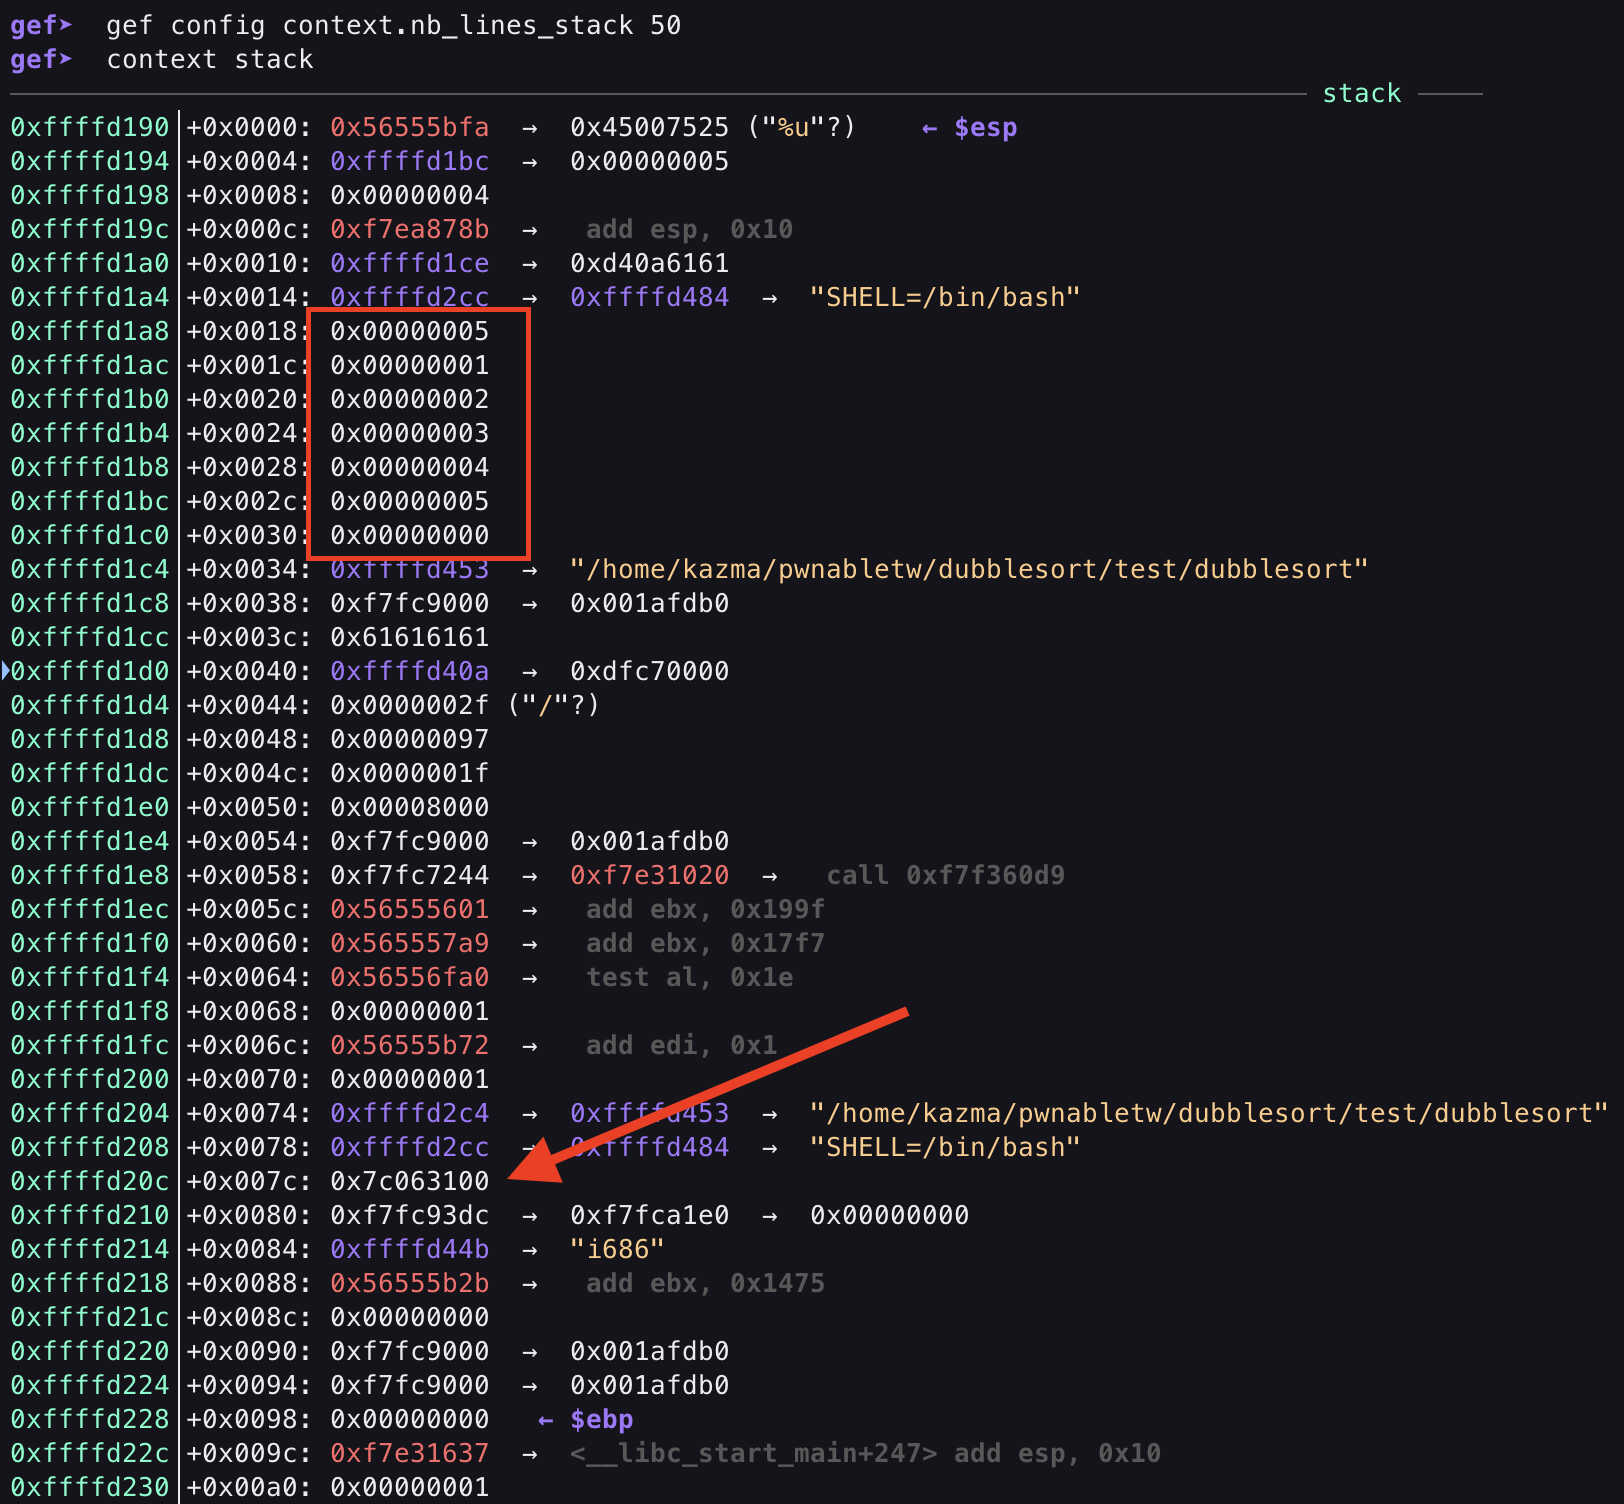Image resolution: width=1624 pixels, height=1504 pixels.
Task: Click the dereferenced value 0xd40a6161
Action: pos(649,263)
